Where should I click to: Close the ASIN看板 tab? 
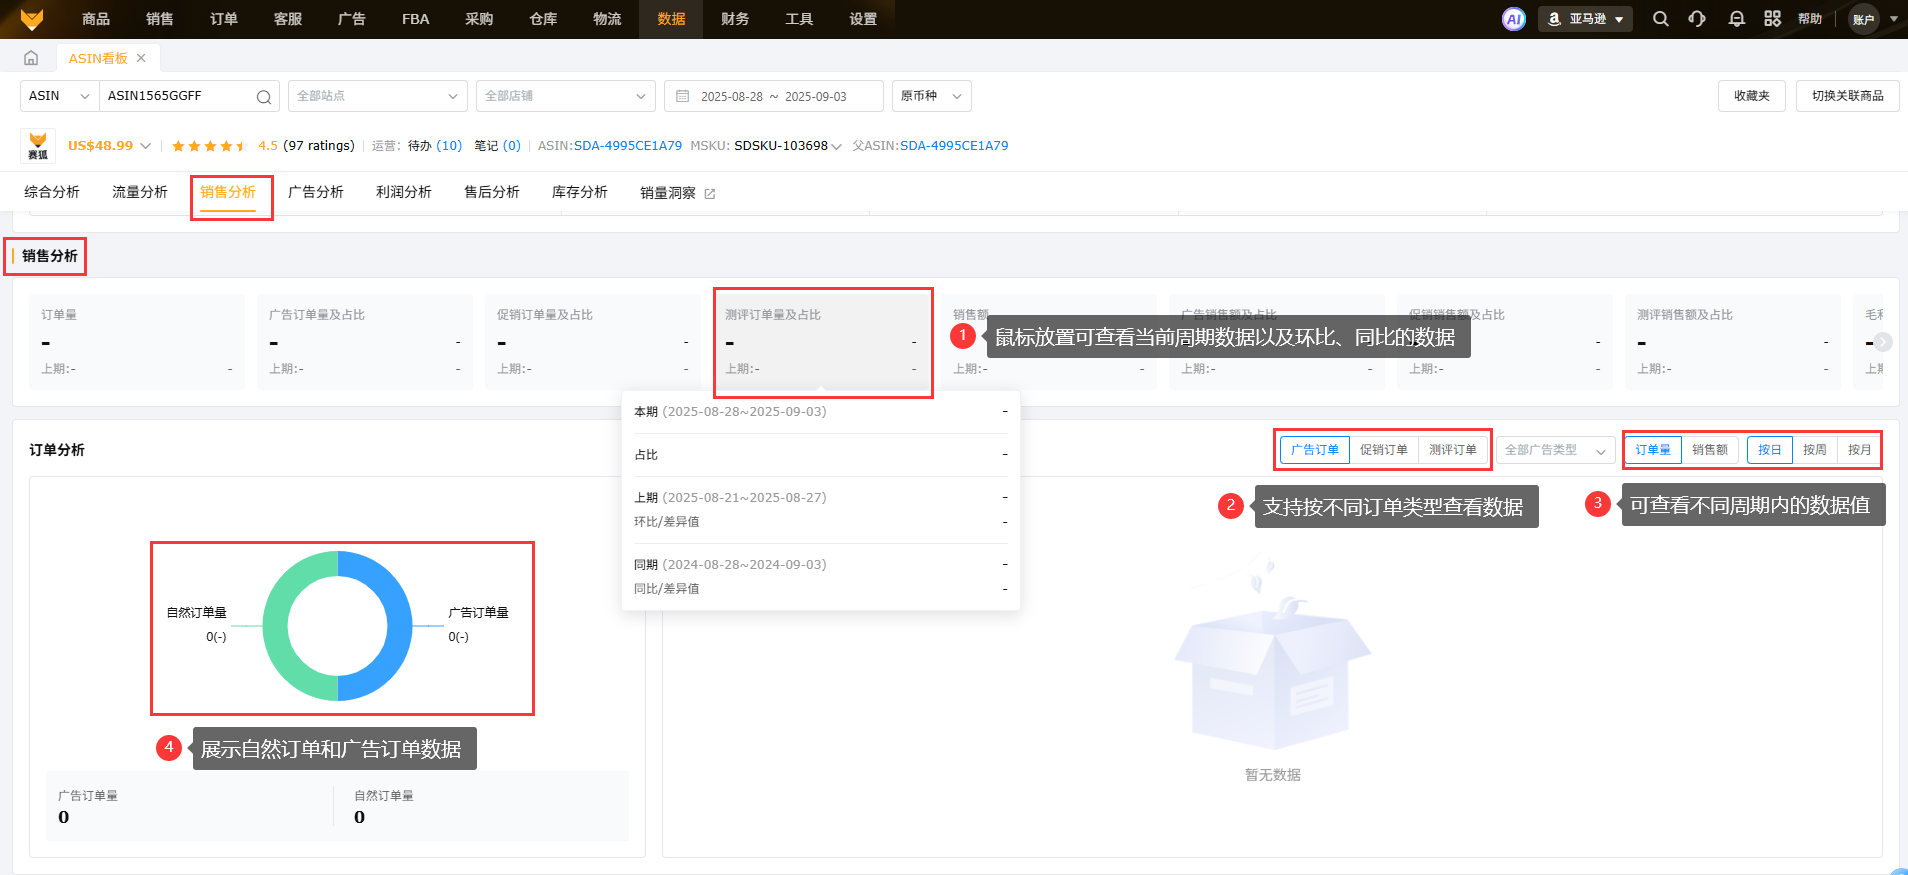coord(141,58)
